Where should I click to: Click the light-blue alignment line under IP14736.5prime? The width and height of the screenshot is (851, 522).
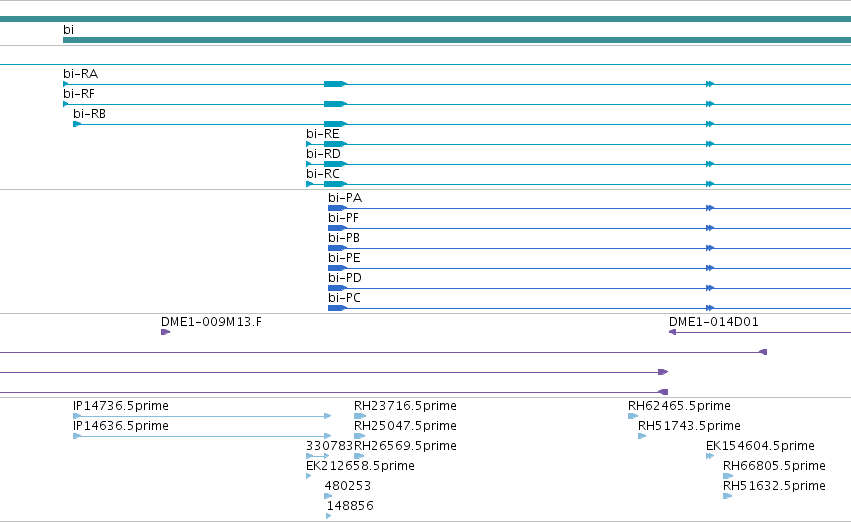202,416
